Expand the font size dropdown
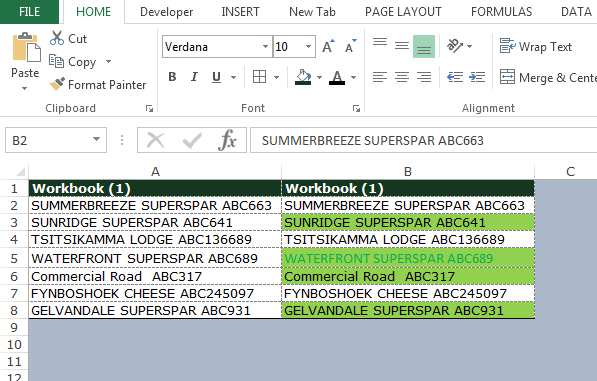 (x=308, y=47)
